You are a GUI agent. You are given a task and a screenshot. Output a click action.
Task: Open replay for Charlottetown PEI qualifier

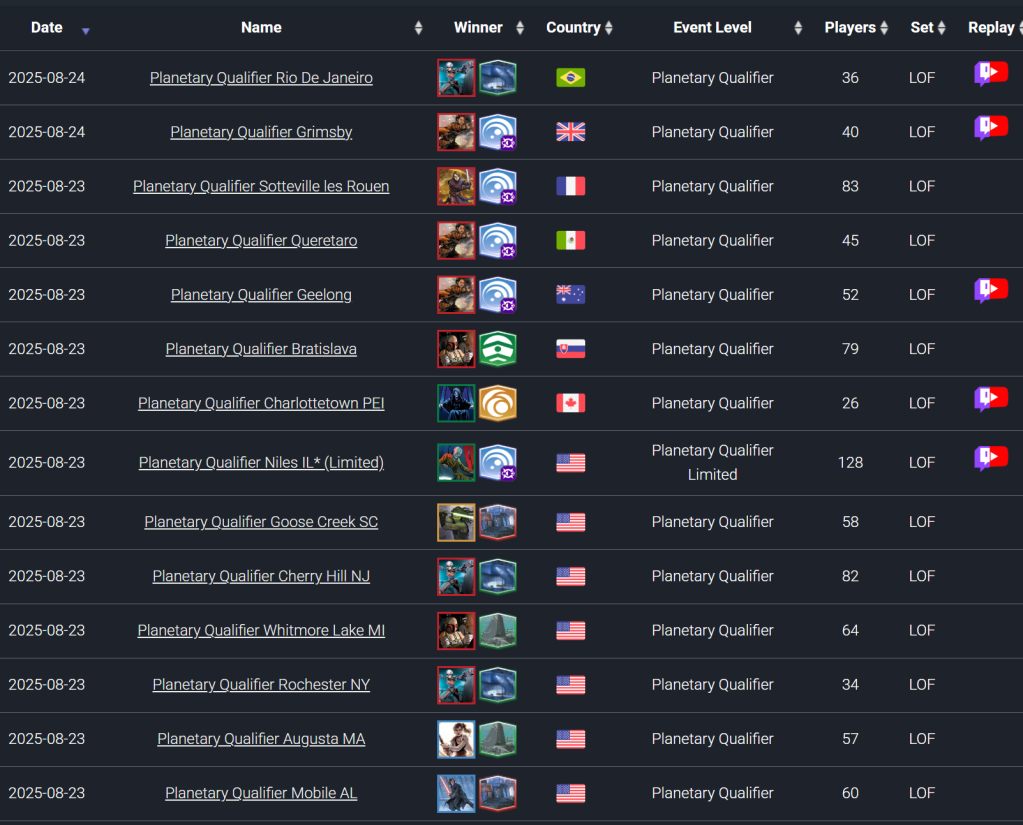click(990, 399)
